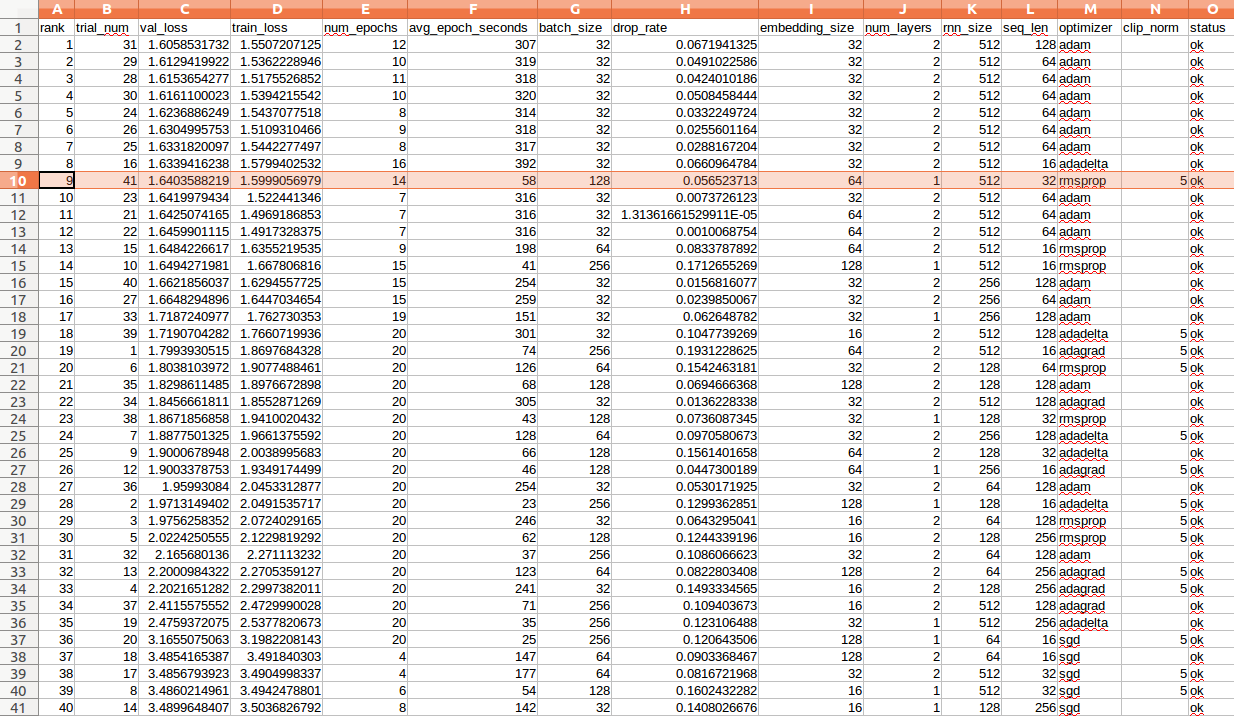Select cell with train_loss 1.5999056979

(275, 181)
